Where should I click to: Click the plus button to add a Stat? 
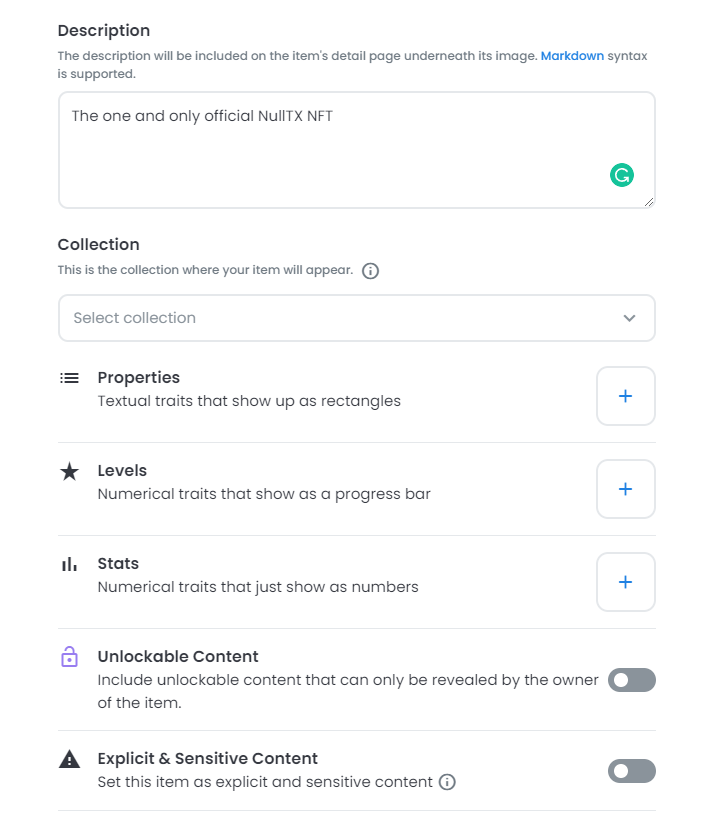pyautogui.click(x=625, y=582)
